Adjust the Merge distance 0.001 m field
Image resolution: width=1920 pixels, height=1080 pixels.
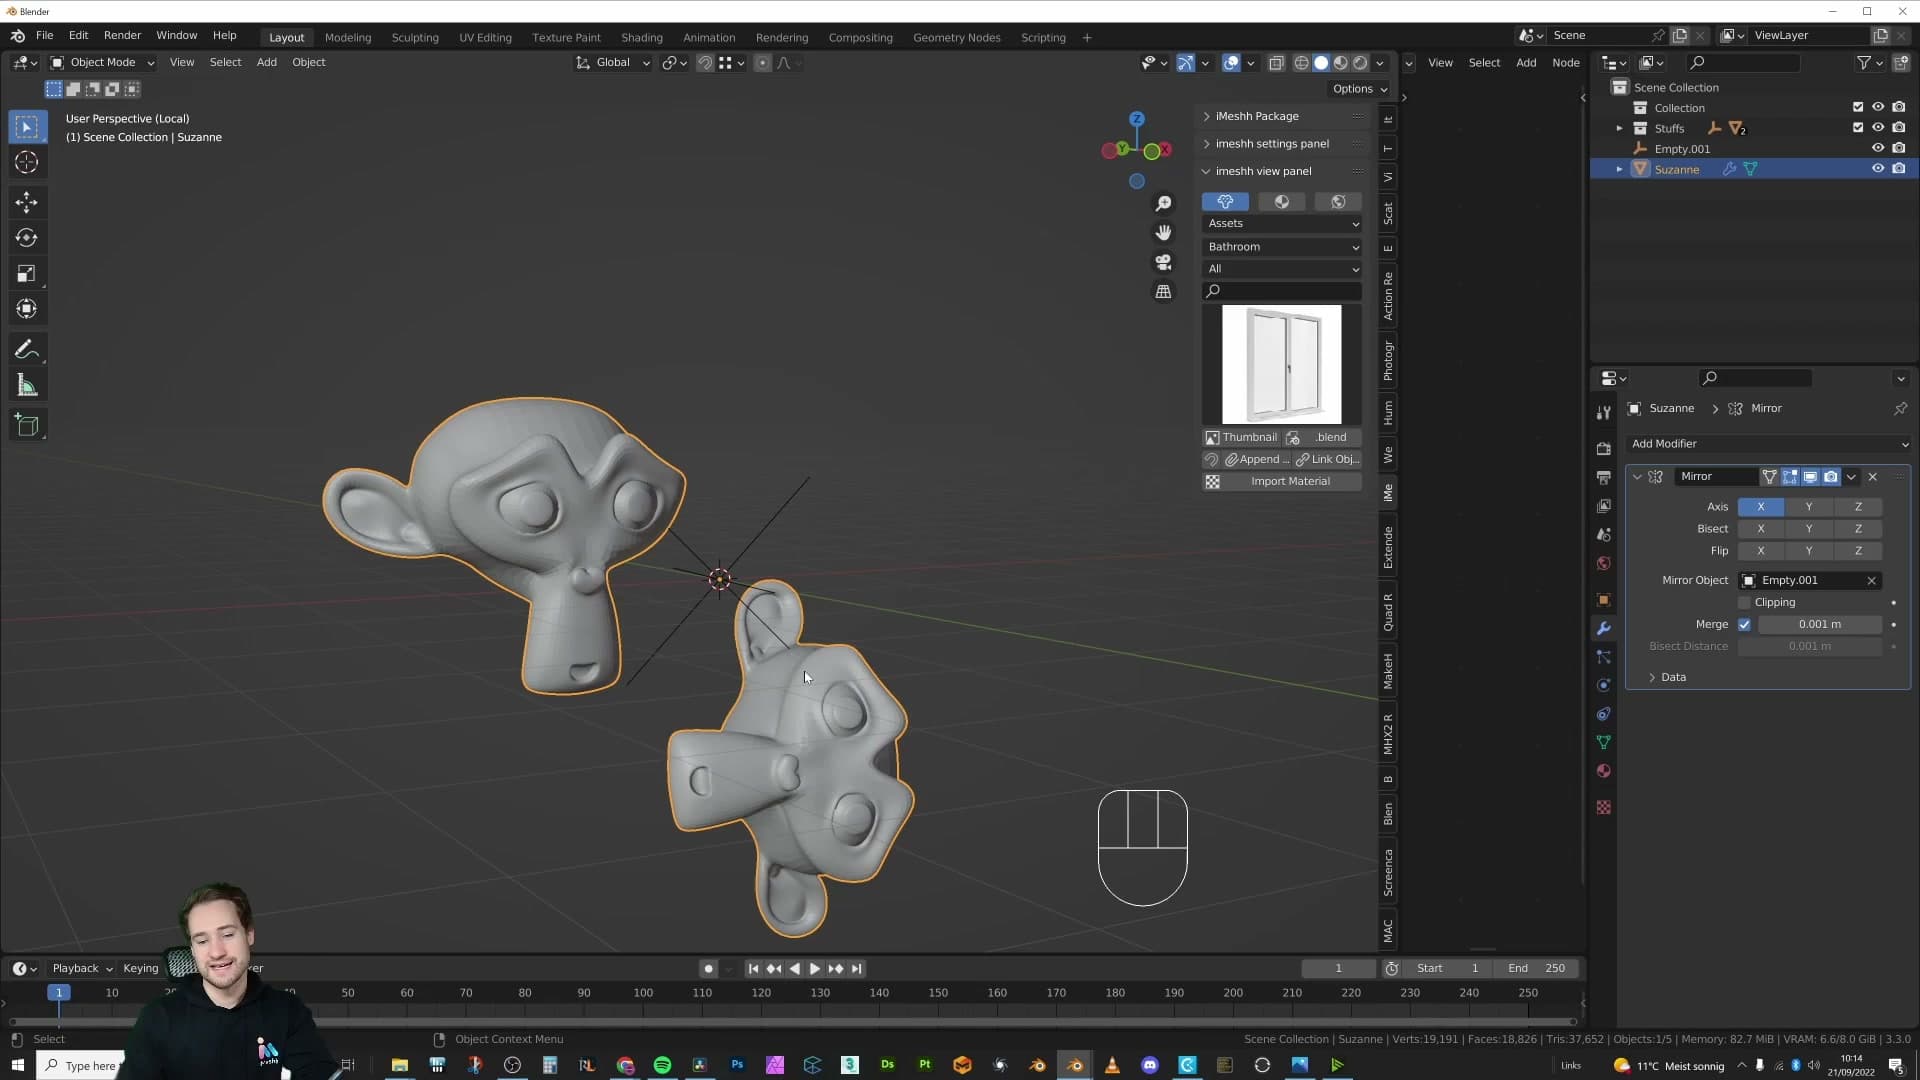pos(1820,625)
